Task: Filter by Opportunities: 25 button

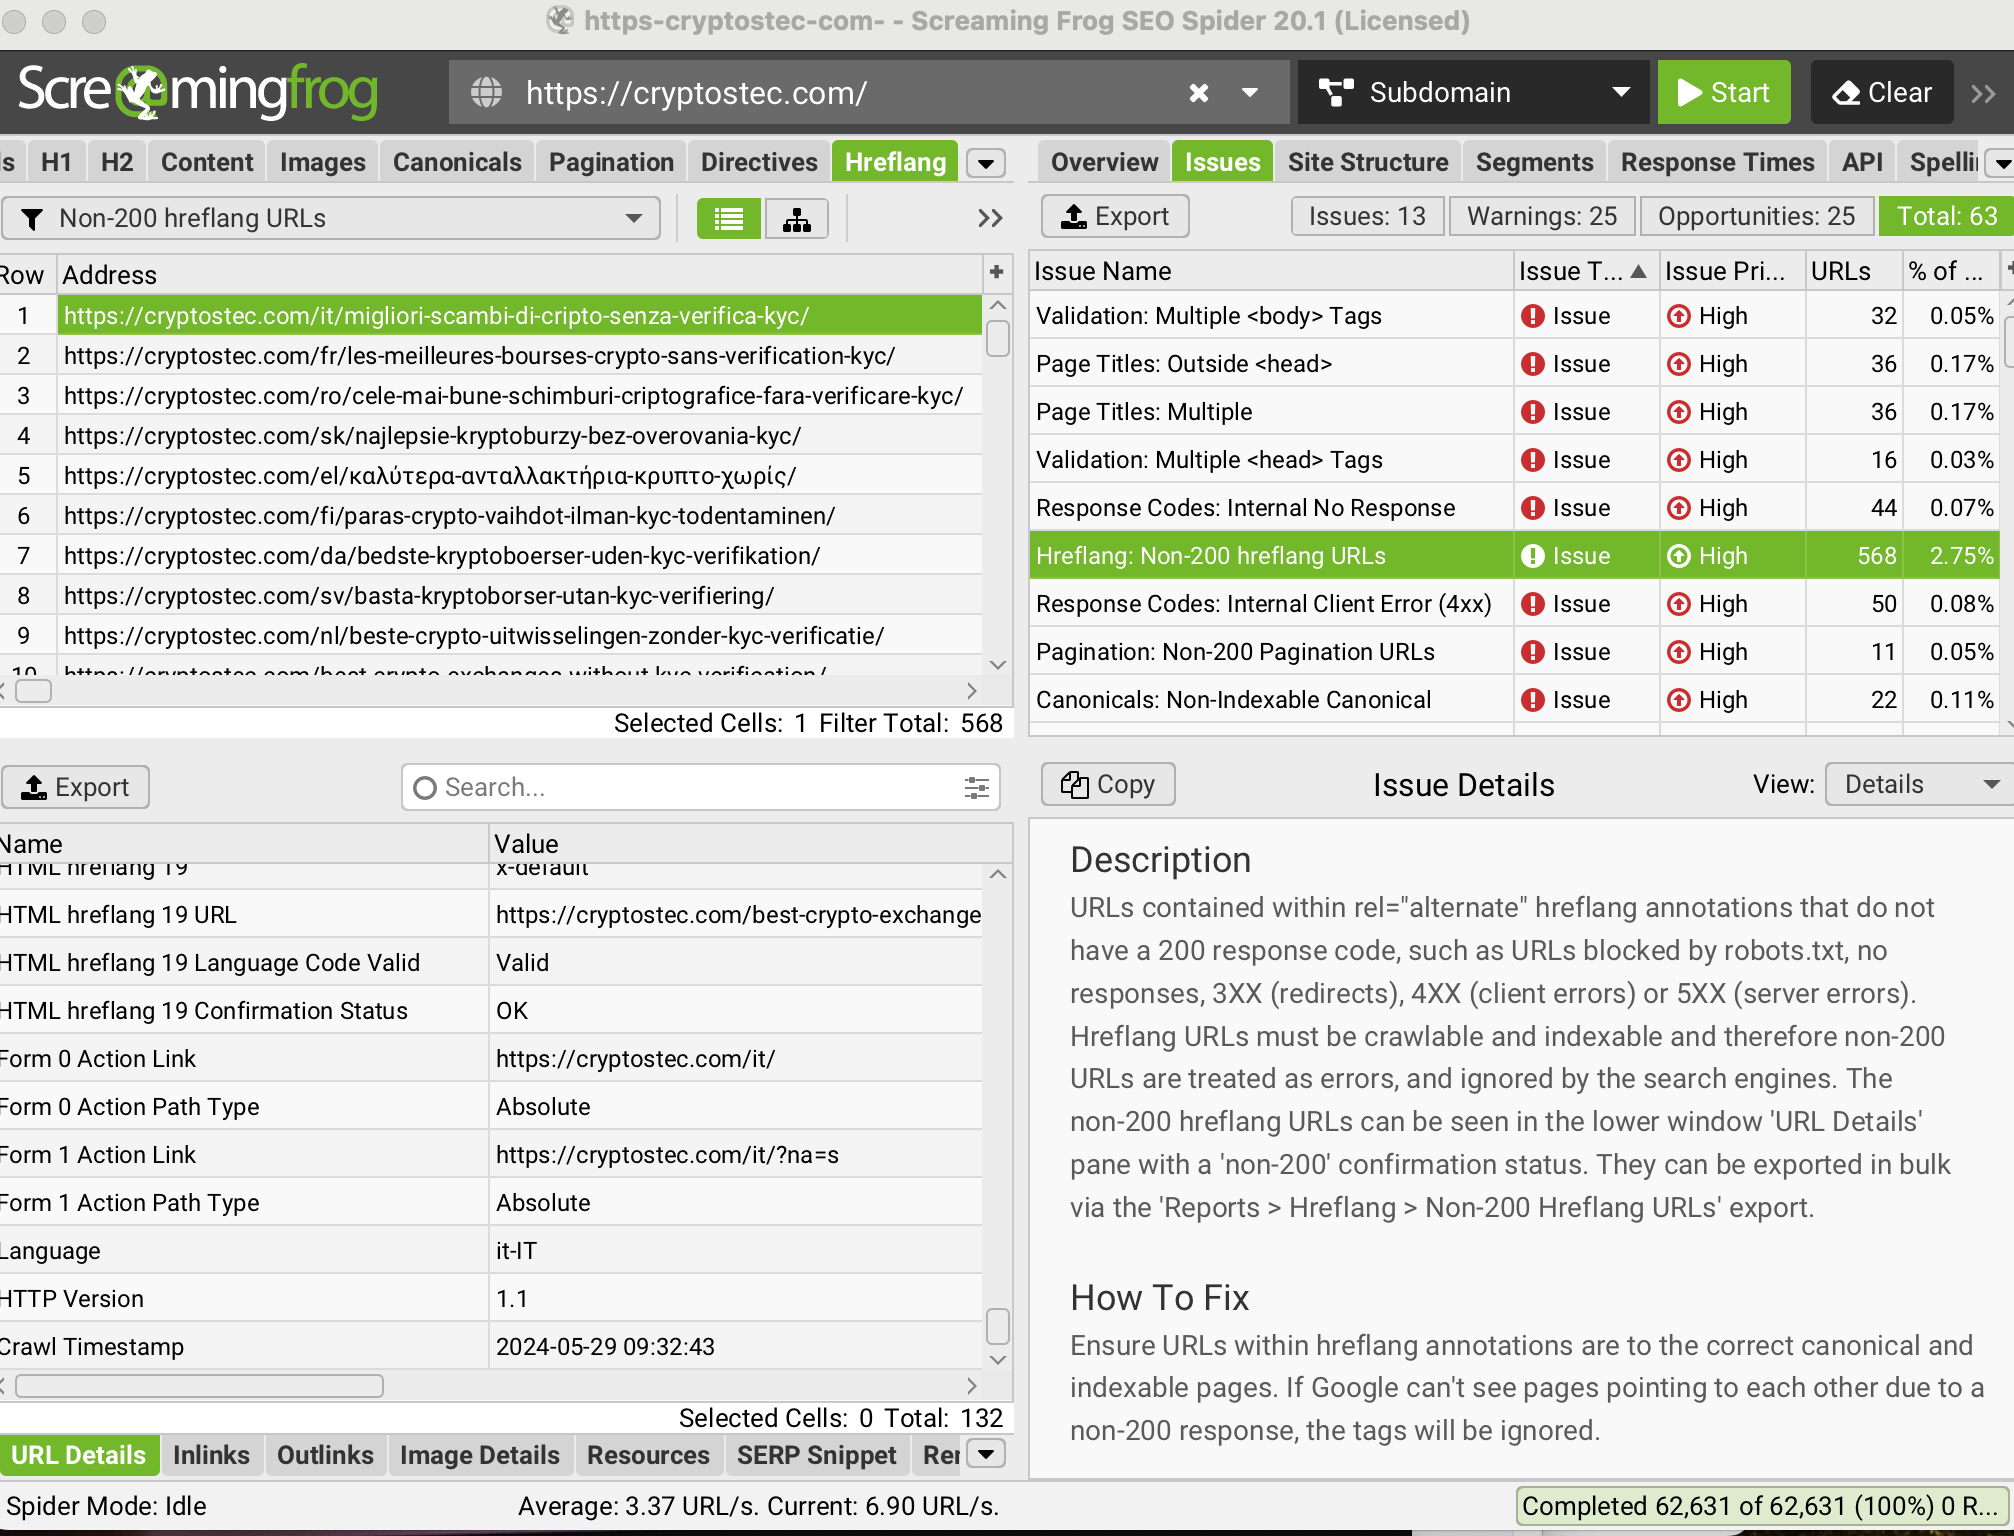Action: 1756,216
